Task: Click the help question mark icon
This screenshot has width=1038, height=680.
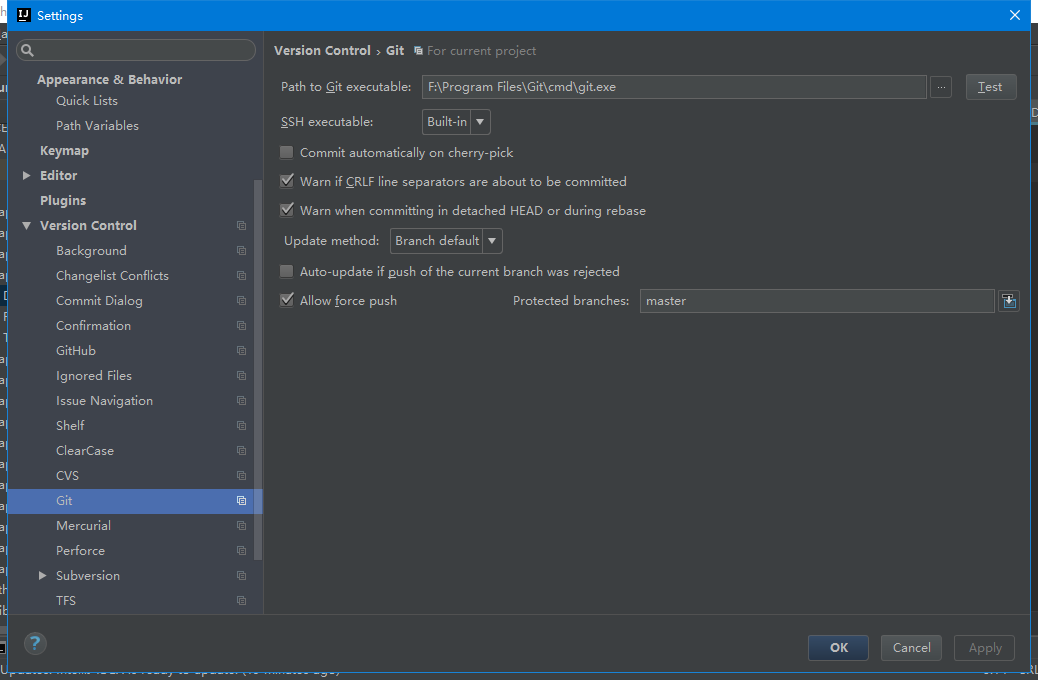Action: (x=35, y=644)
